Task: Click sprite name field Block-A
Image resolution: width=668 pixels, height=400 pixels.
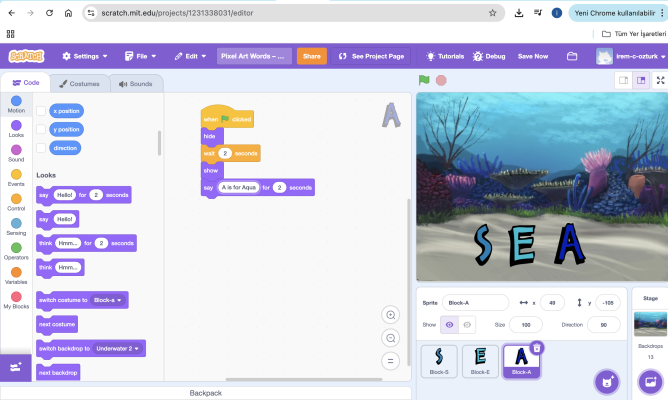Action: (x=475, y=303)
